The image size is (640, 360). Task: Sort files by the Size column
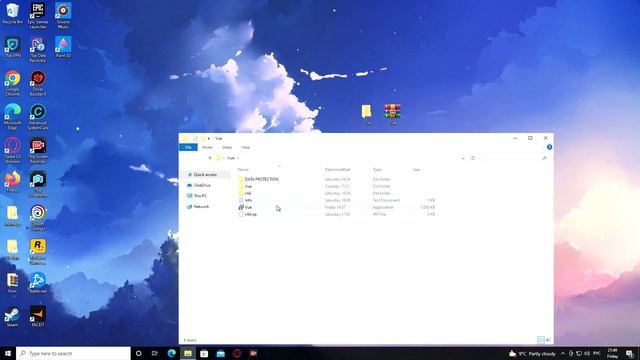pos(416,169)
